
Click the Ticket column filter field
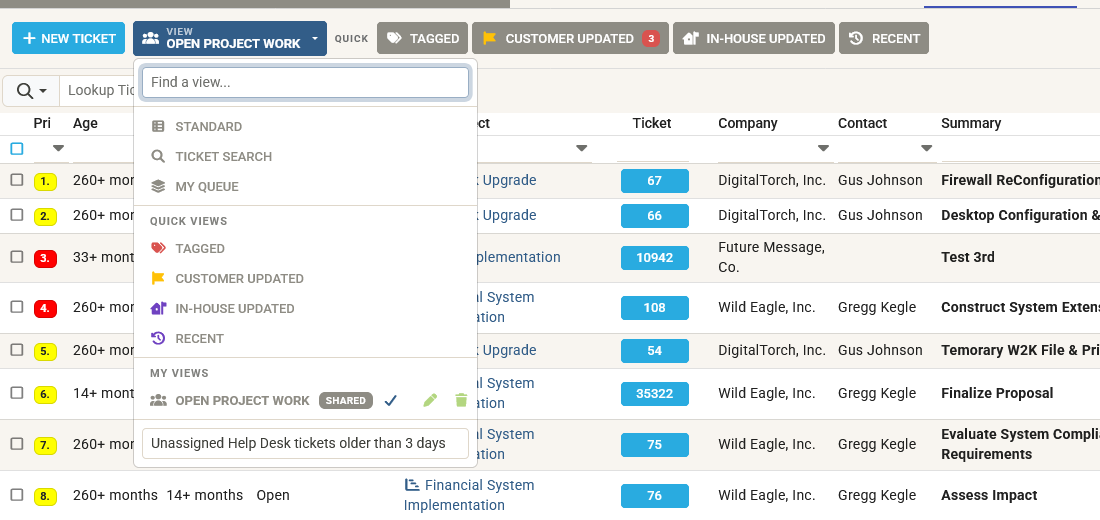[x=653, y=149]
